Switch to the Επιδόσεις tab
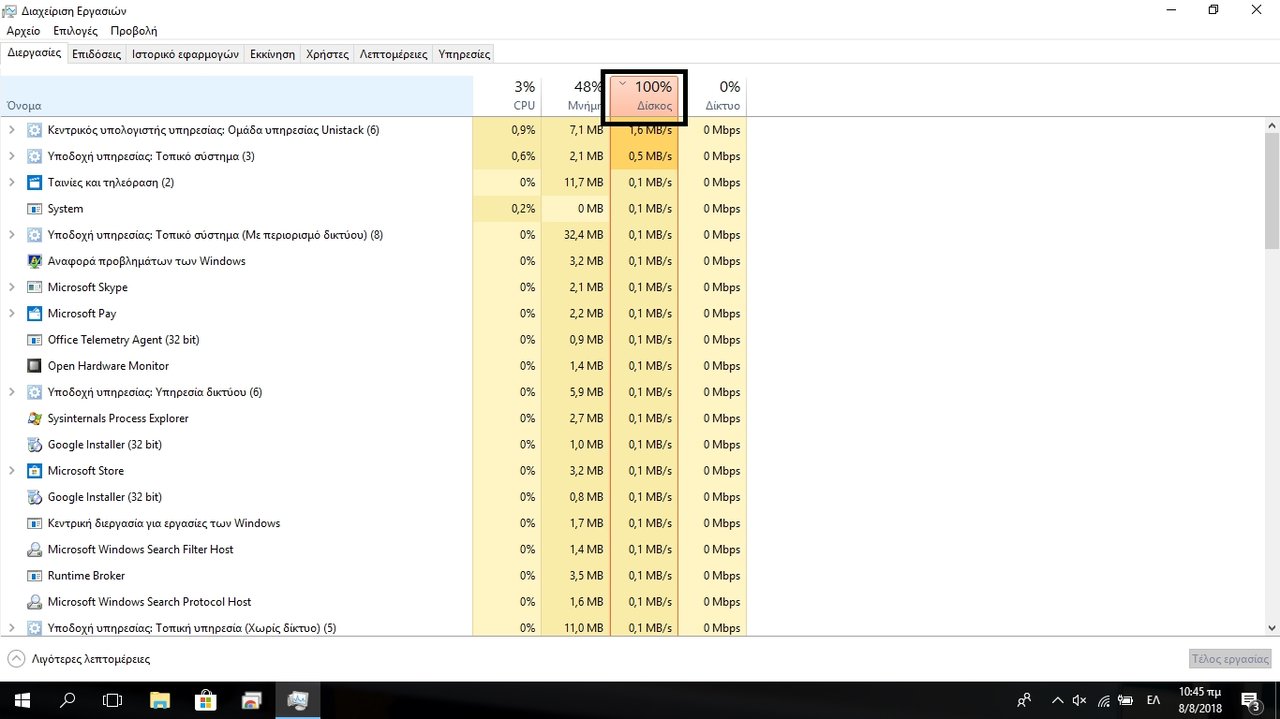Screen dimensions: 1280x719 tap(96, 54)
